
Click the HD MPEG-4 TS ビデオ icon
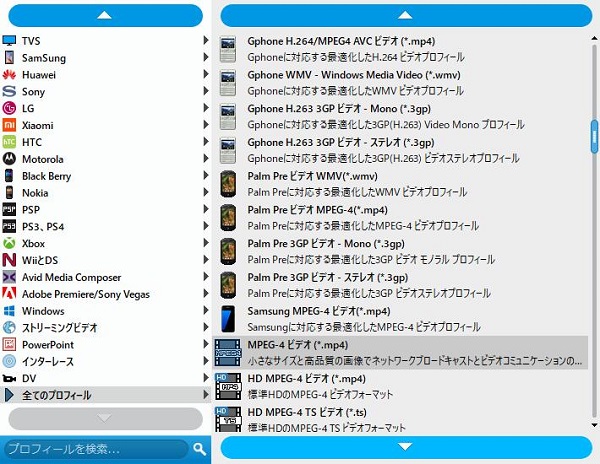point(228,420)
